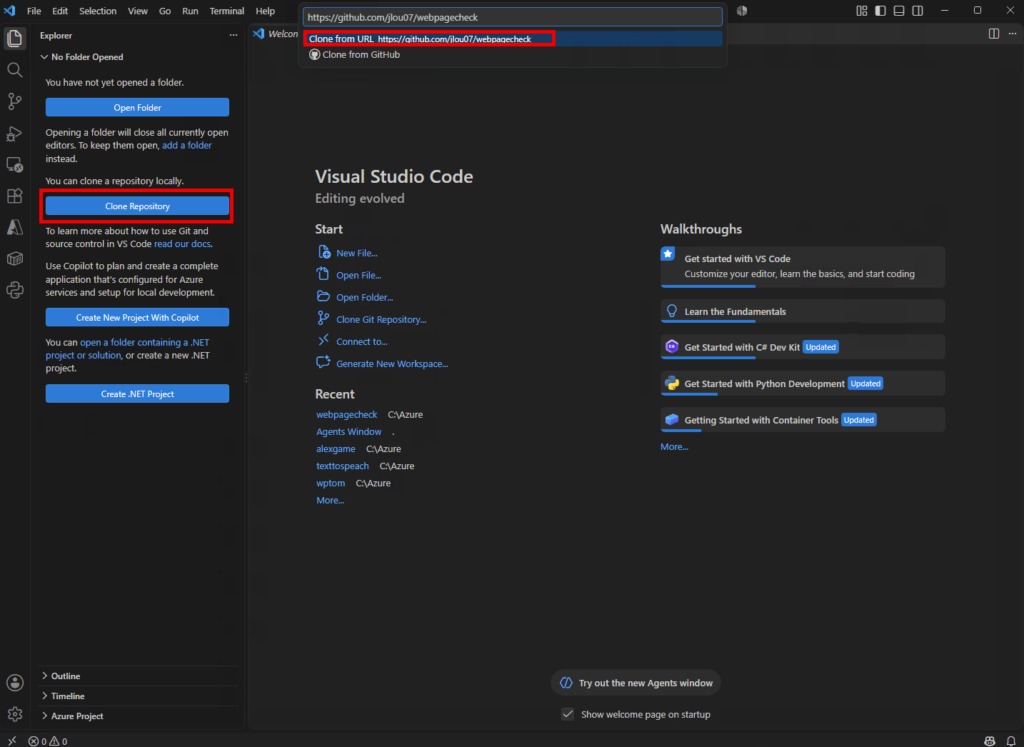Click the Create .NET Project button
Screen dimensions: 1024x747
[137, 394]
